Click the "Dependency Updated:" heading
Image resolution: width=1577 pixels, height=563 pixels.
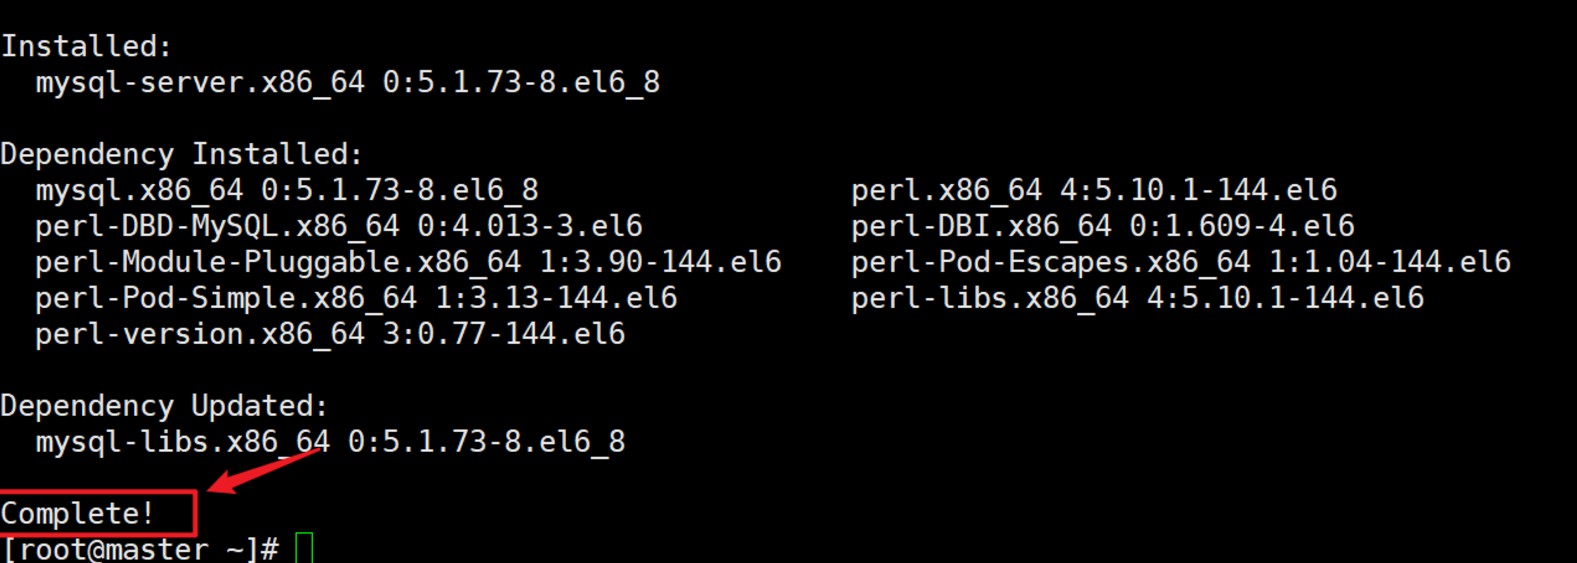[x=164, y=406]
